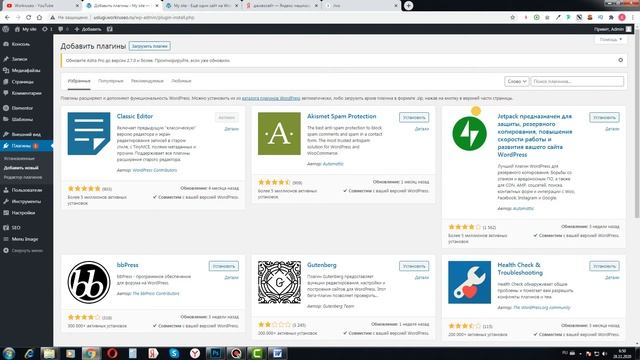This screenshot has width=640, height=360.
Task: Open new browser tab
Action: [x=408, y=6]
